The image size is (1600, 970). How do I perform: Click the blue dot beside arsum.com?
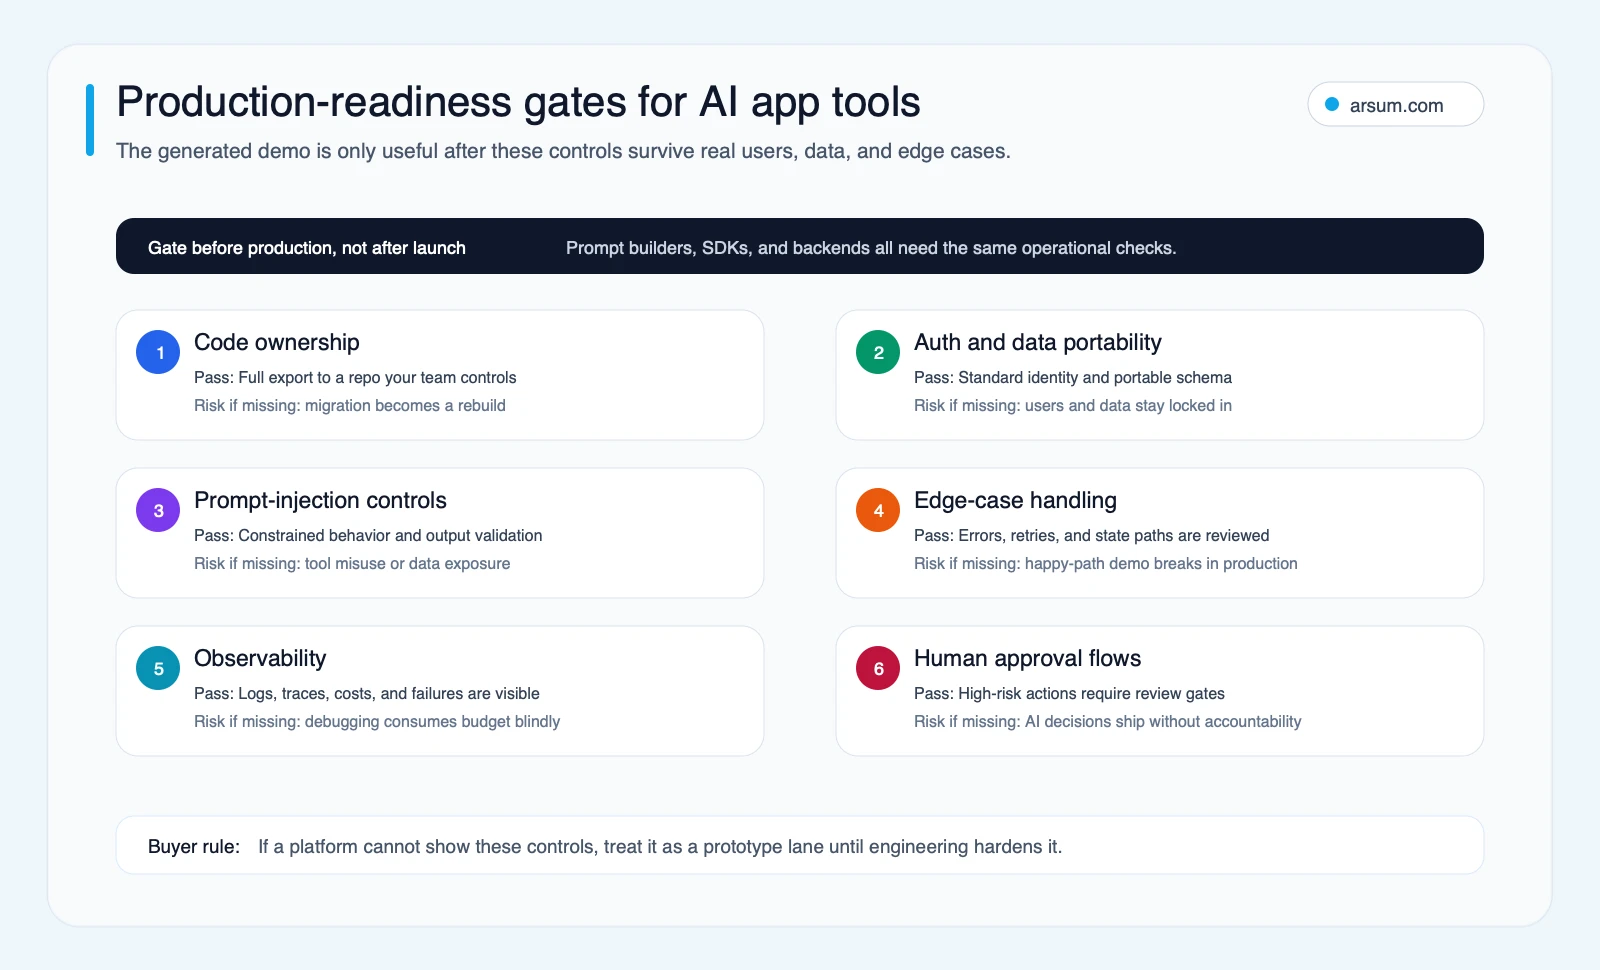pos(1332,104)
